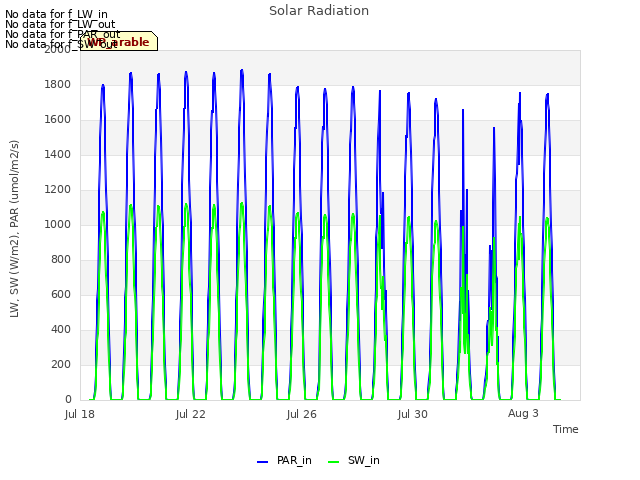
Task: Click the WP_arable annotation label
Action: [119, 41]
